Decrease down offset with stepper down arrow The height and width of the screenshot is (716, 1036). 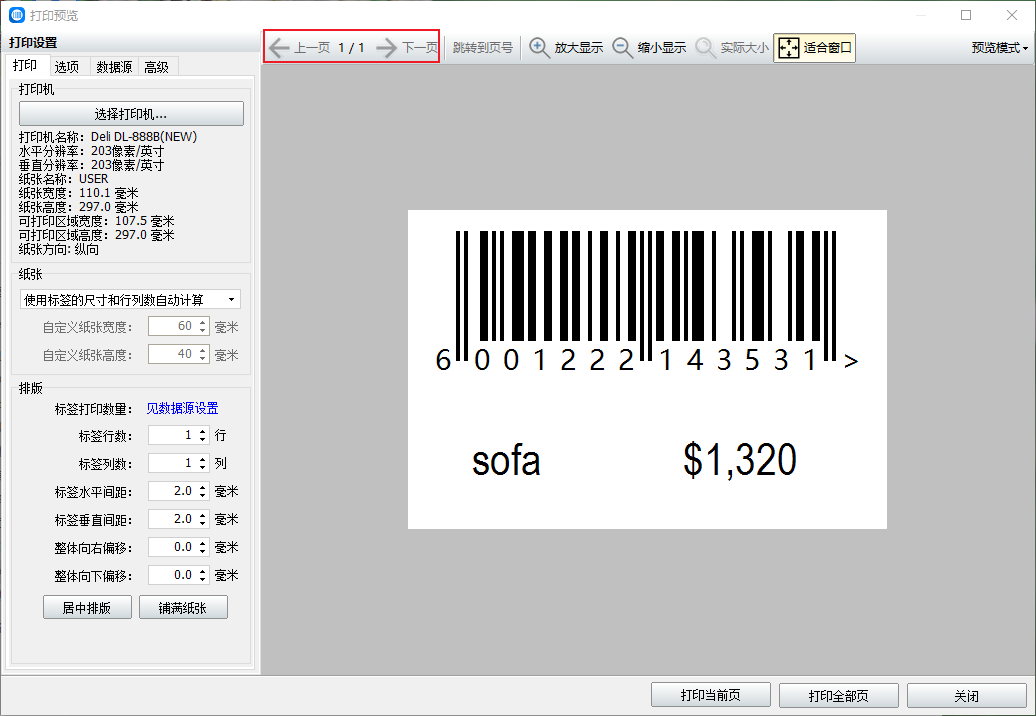point(203,580)
